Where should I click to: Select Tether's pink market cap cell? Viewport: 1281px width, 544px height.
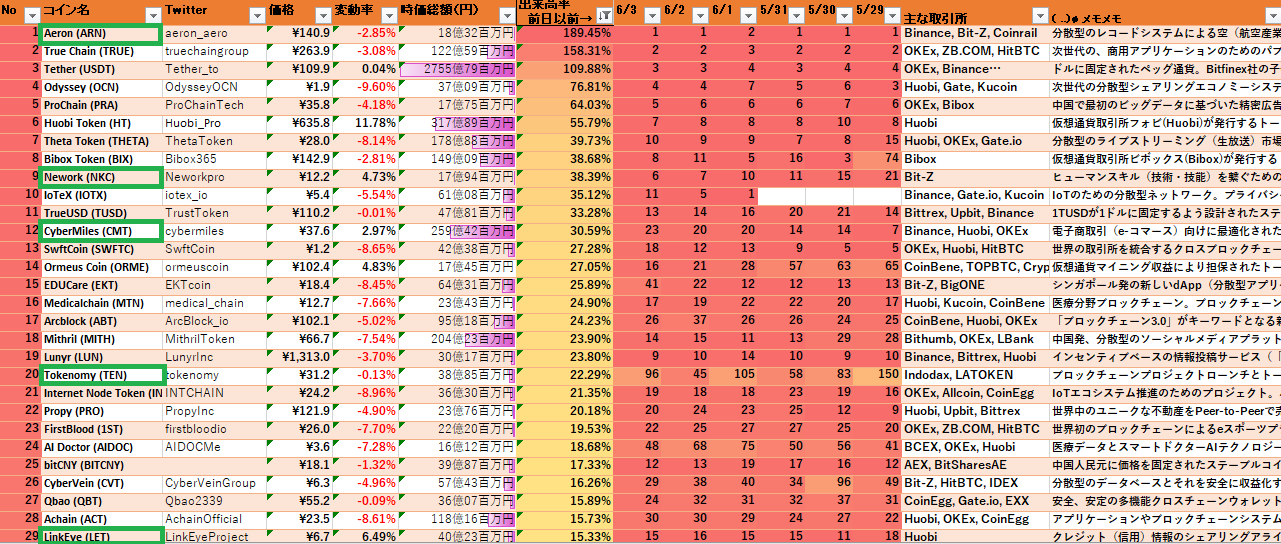click(x=457, y=69)
